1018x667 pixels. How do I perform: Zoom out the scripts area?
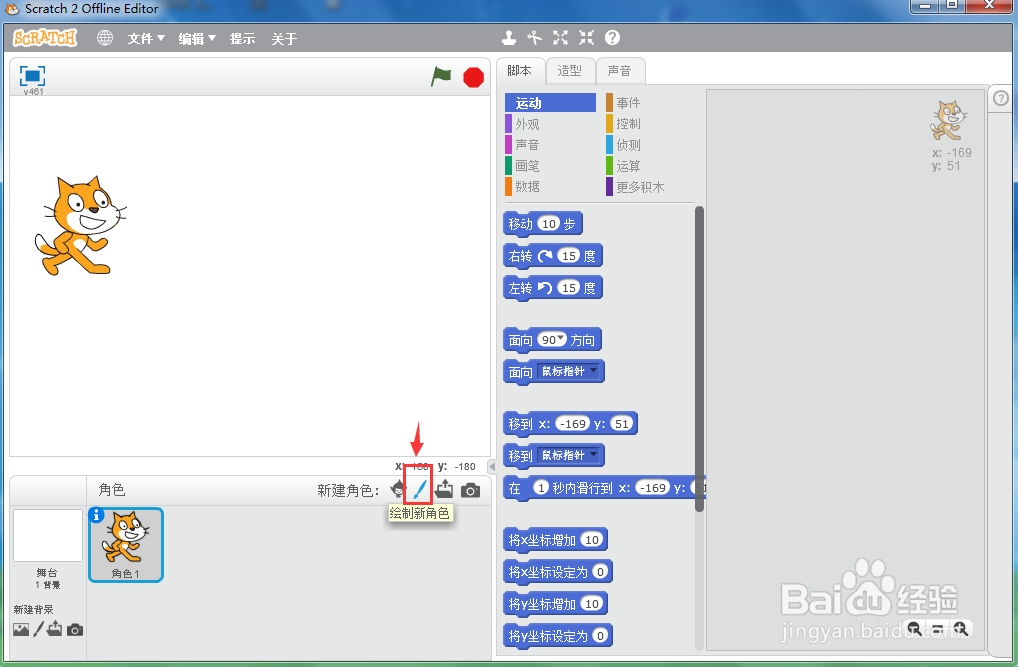tap(914, 628)
